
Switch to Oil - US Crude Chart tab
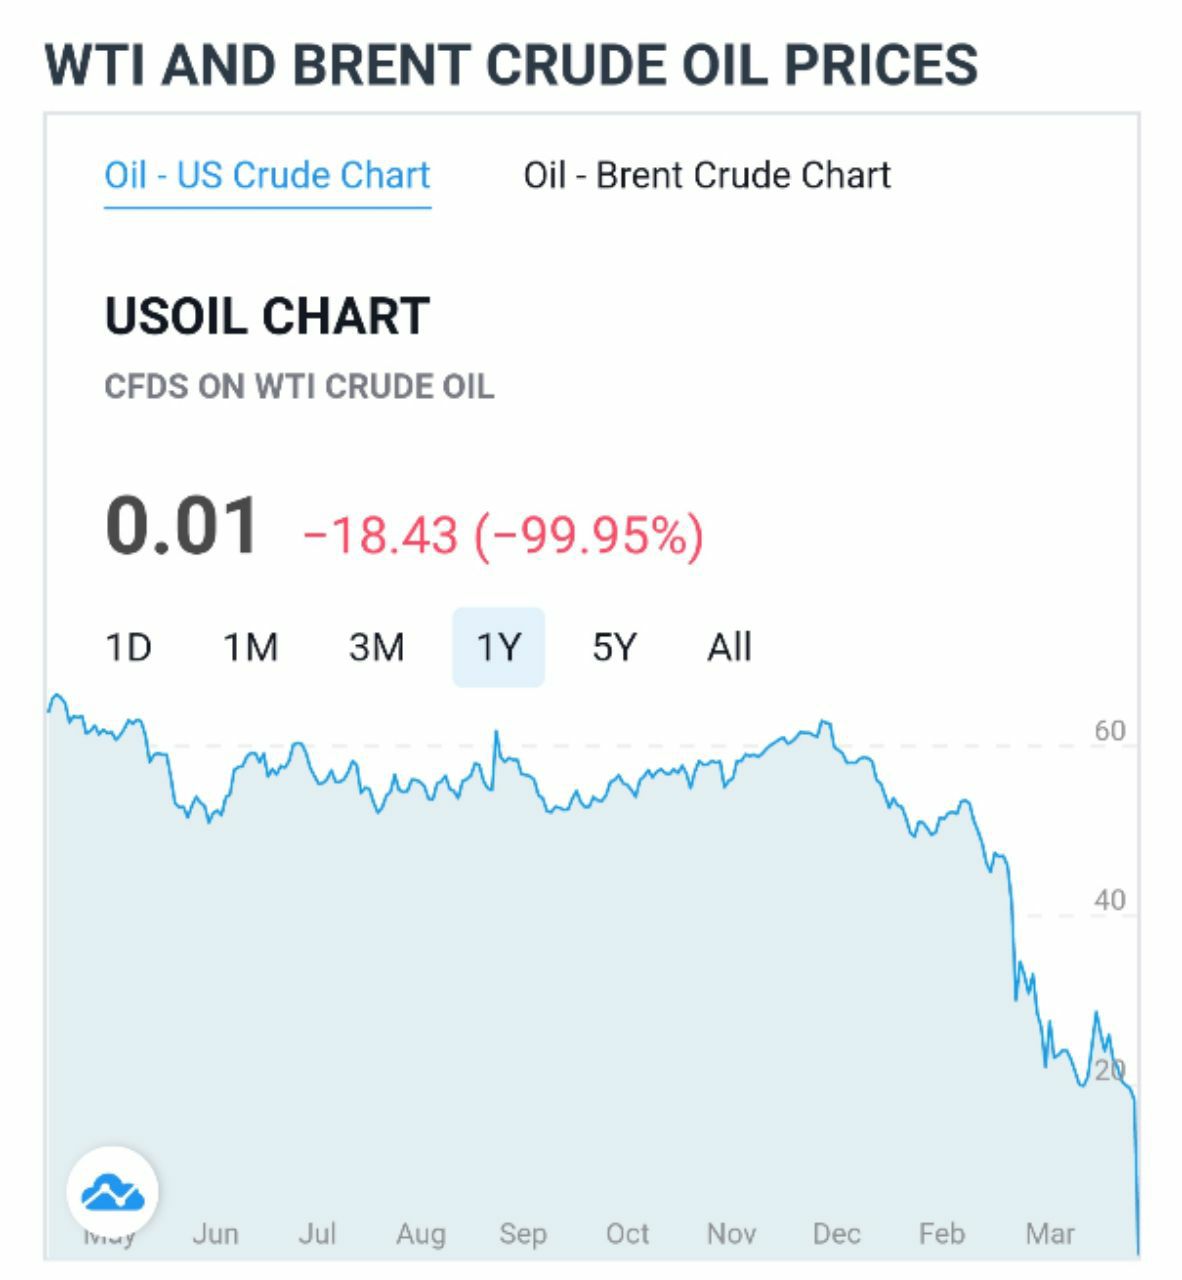[267, 175]
